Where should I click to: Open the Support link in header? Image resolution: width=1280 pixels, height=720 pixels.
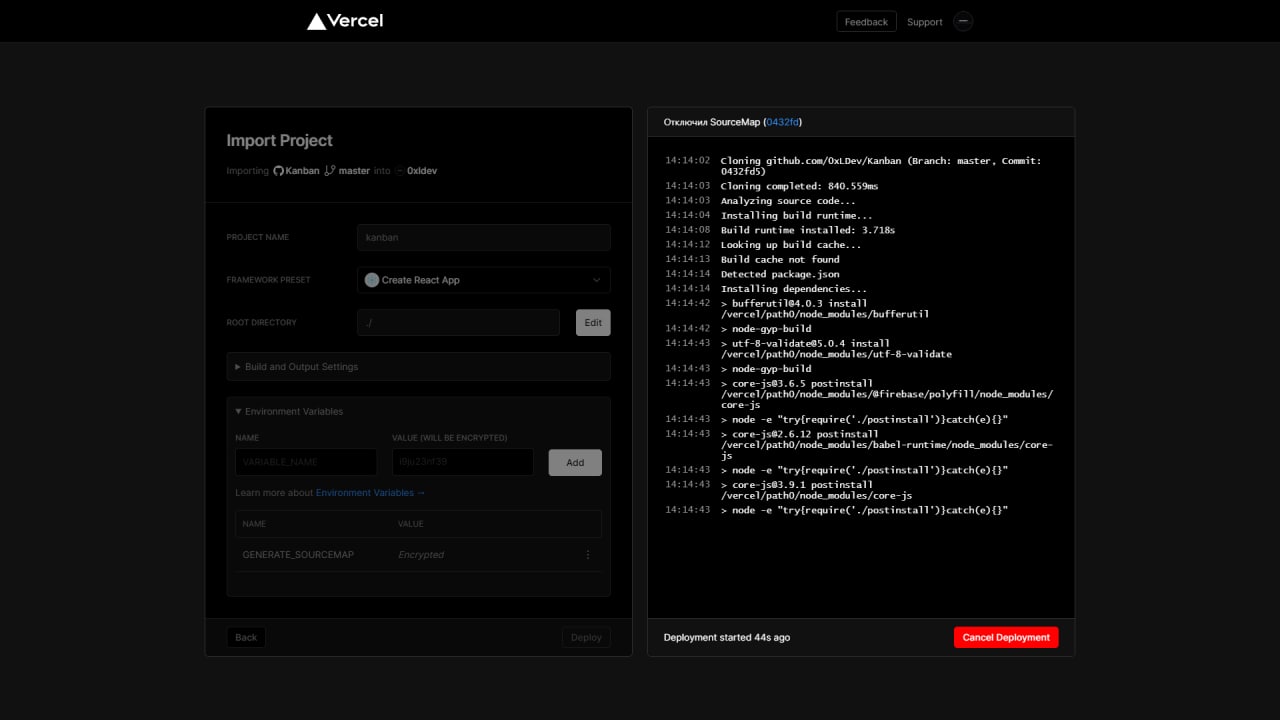[925, 22]
